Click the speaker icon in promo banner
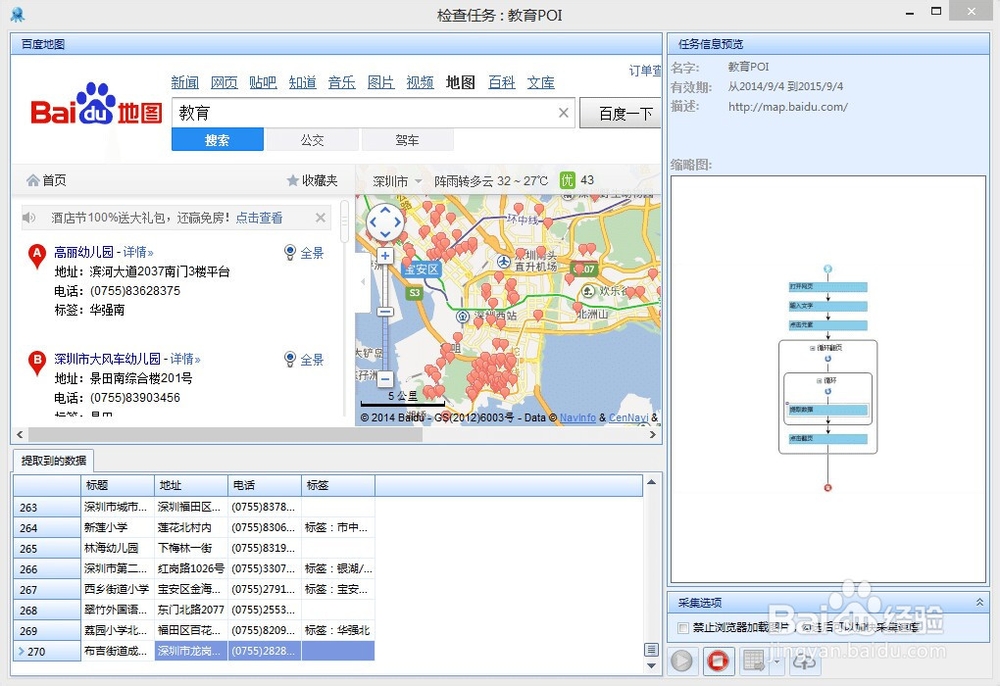The image size is (1000, 686). pyautogui.click(x=29, y=218)
